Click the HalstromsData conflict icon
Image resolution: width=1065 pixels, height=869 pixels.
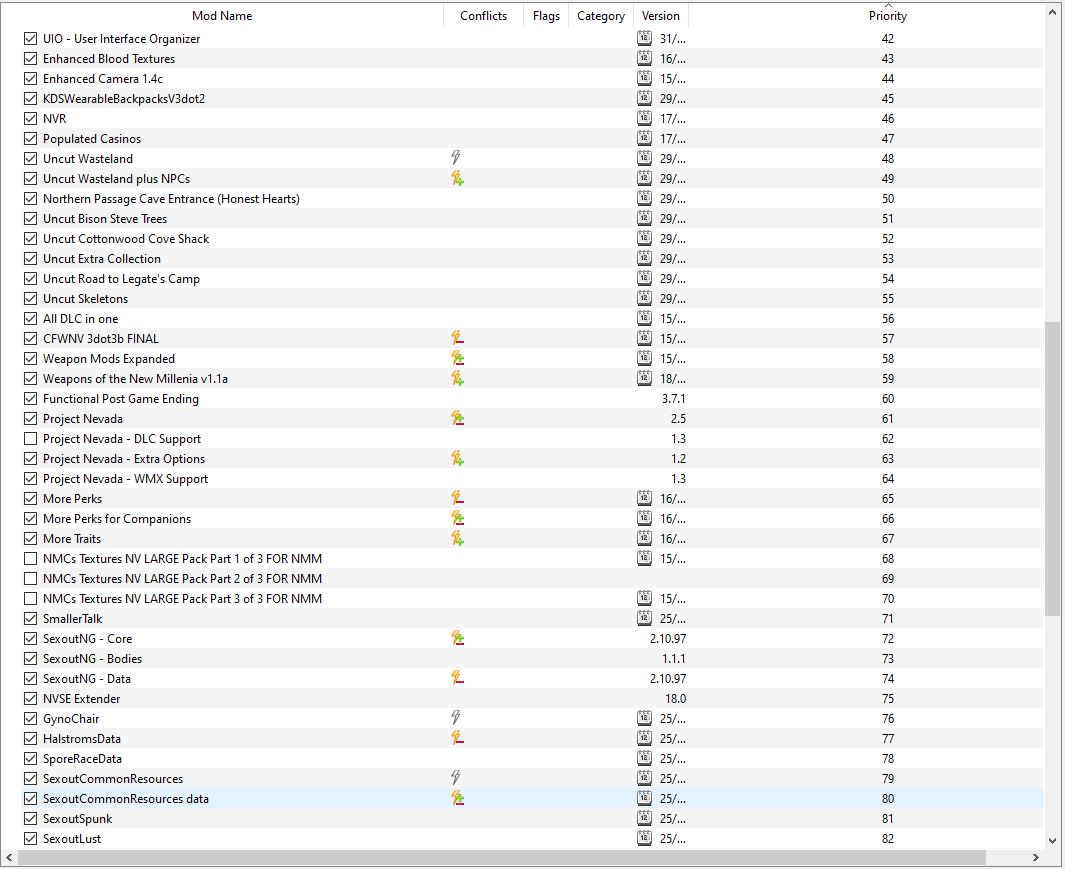[x=457, y=739]
